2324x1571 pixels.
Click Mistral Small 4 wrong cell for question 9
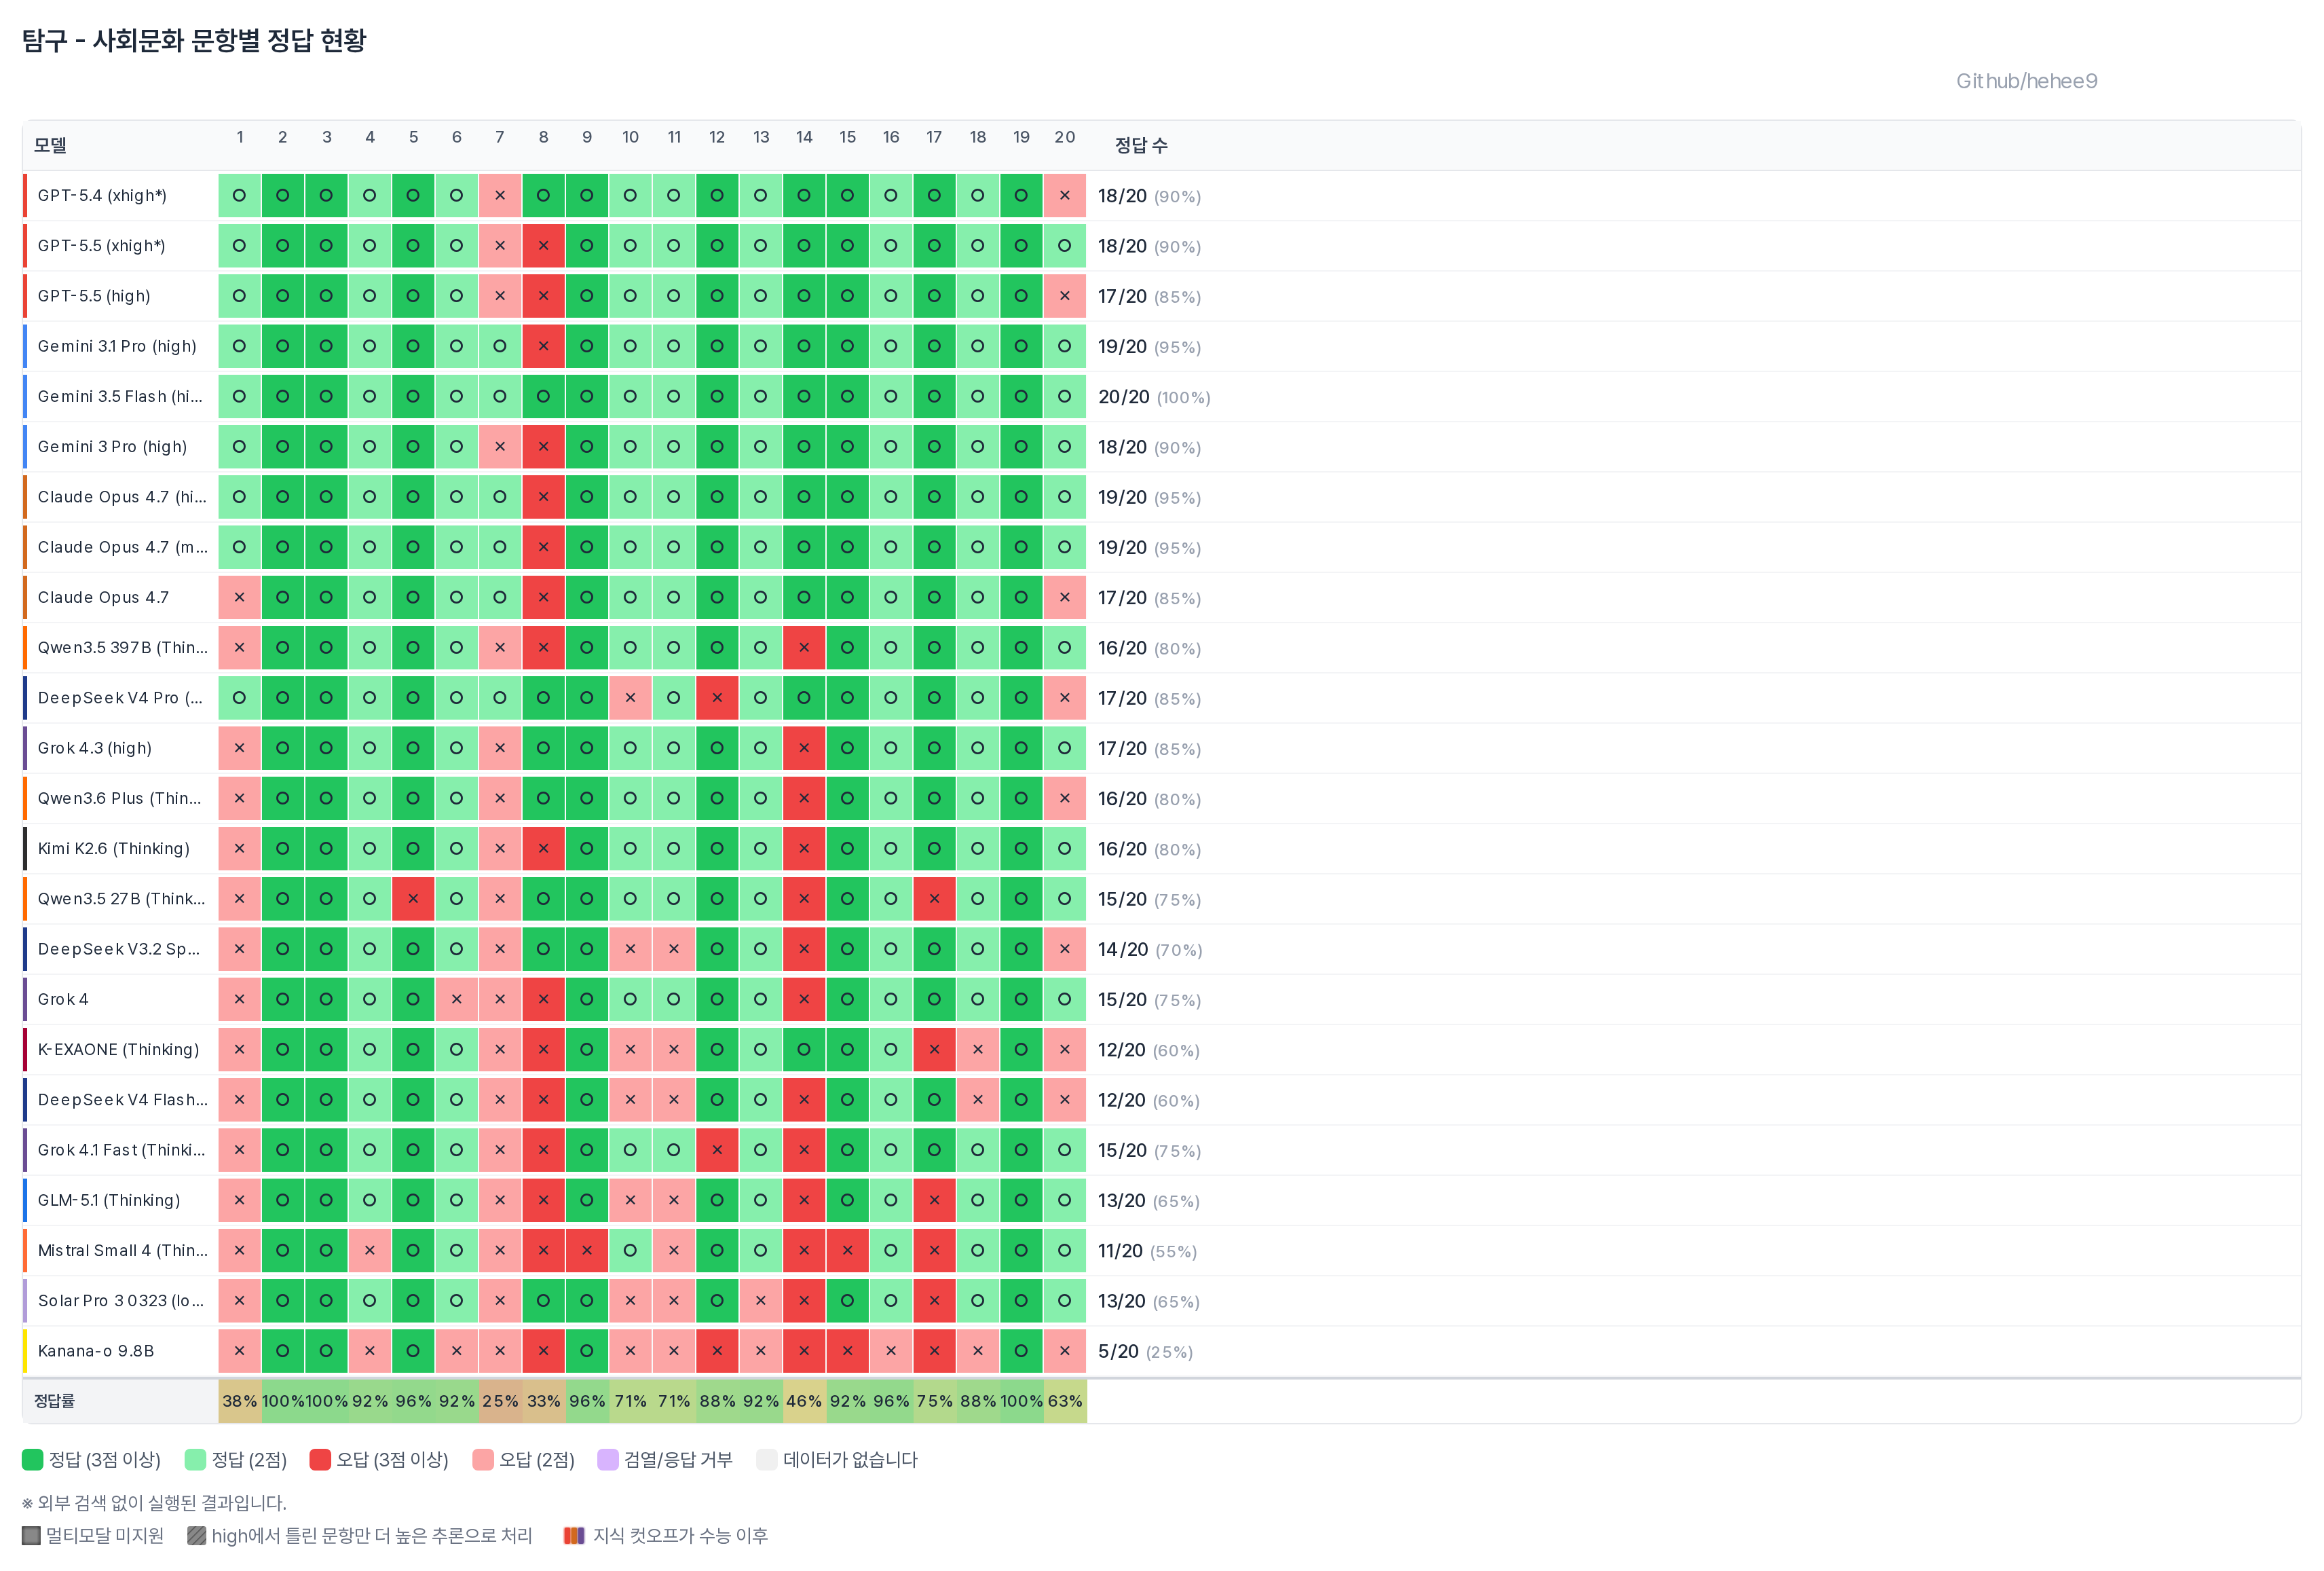coord(587,1250)
